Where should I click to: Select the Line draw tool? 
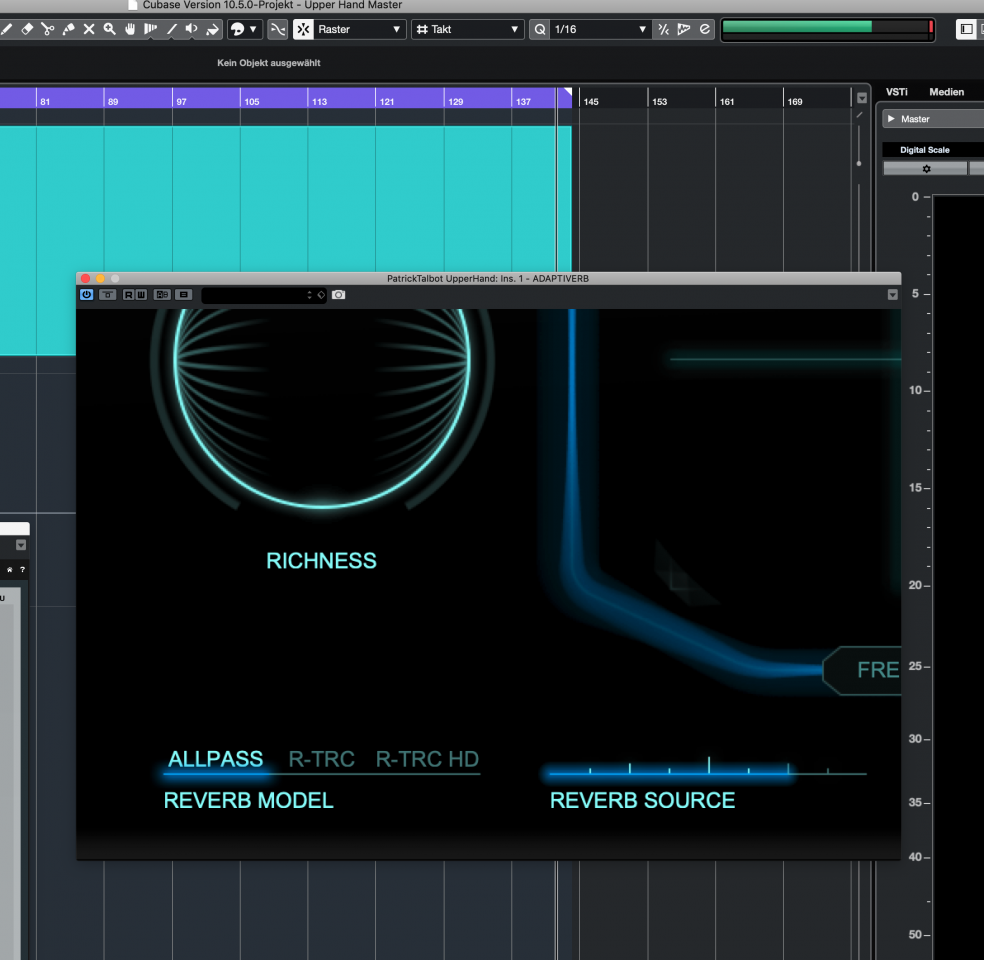[171, 29]
